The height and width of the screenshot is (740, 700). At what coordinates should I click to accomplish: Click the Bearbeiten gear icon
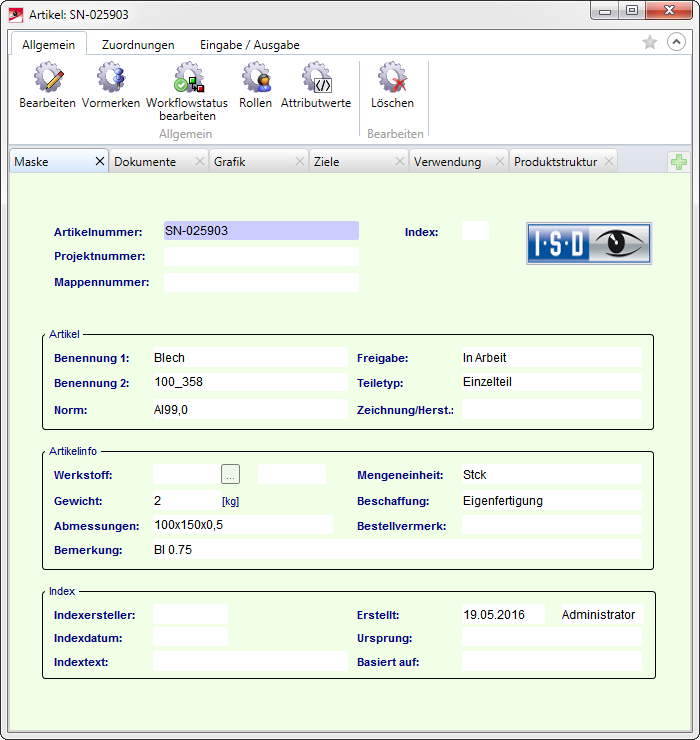point(47,78)
